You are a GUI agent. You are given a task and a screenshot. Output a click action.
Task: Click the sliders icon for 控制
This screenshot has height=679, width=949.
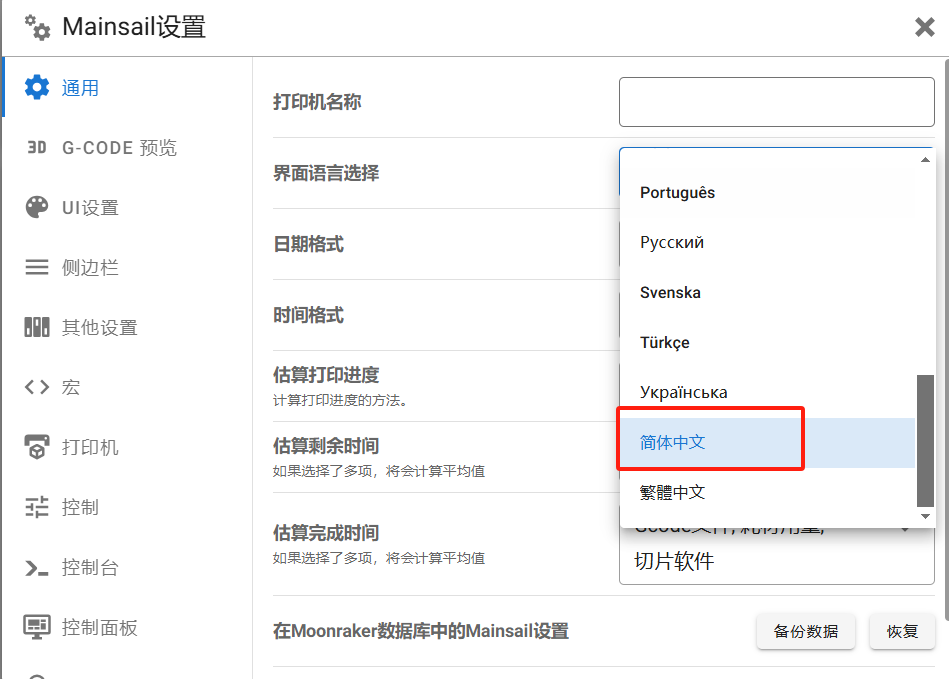[x=37, y=508]
